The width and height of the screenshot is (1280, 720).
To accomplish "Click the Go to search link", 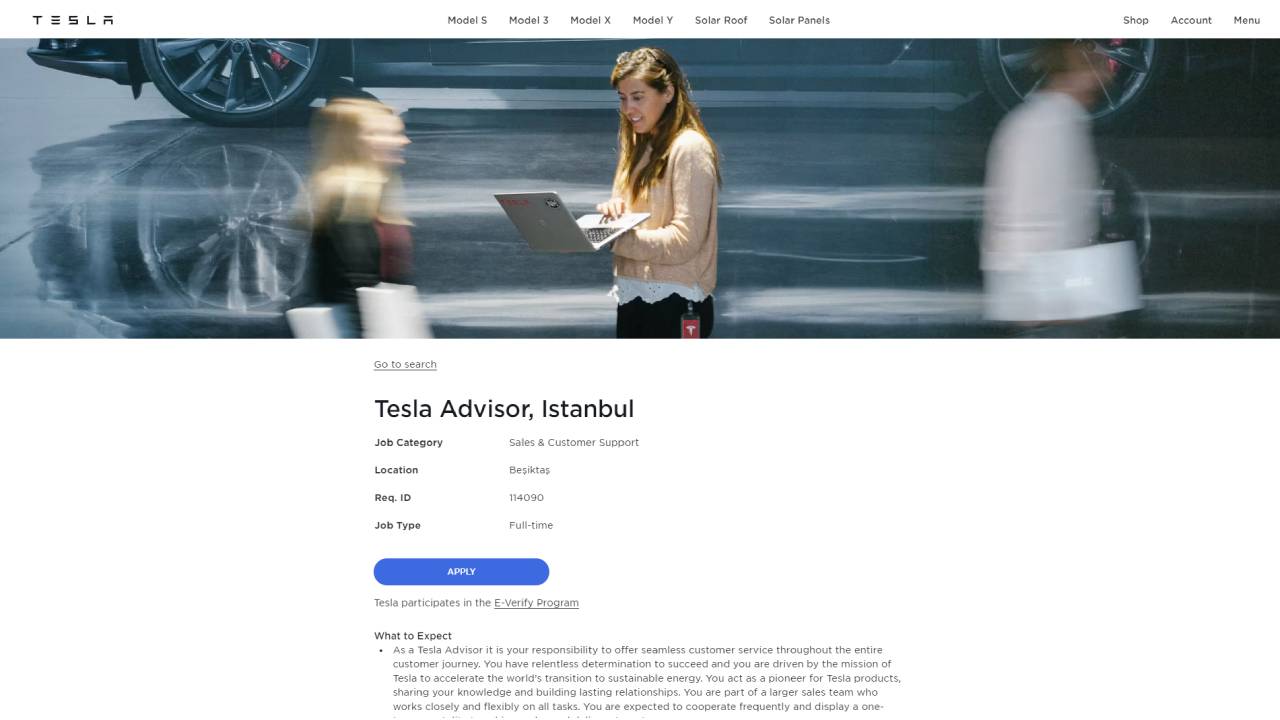I will click(405, 364).
